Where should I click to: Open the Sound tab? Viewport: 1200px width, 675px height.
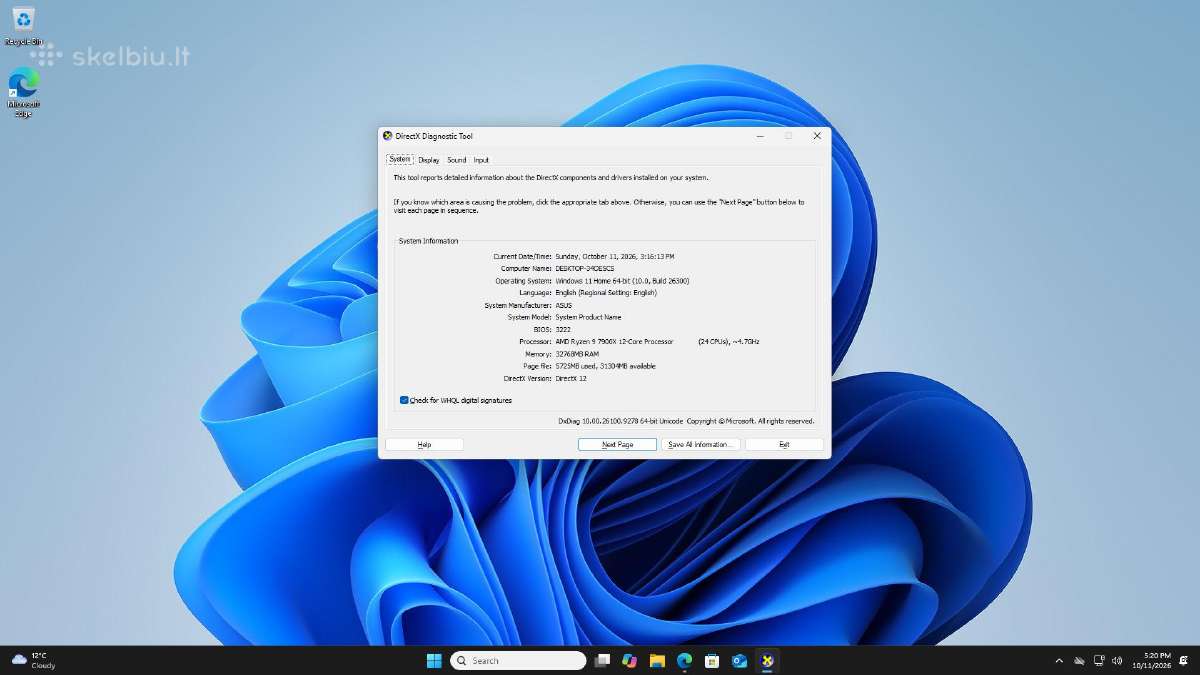[457, 160]
